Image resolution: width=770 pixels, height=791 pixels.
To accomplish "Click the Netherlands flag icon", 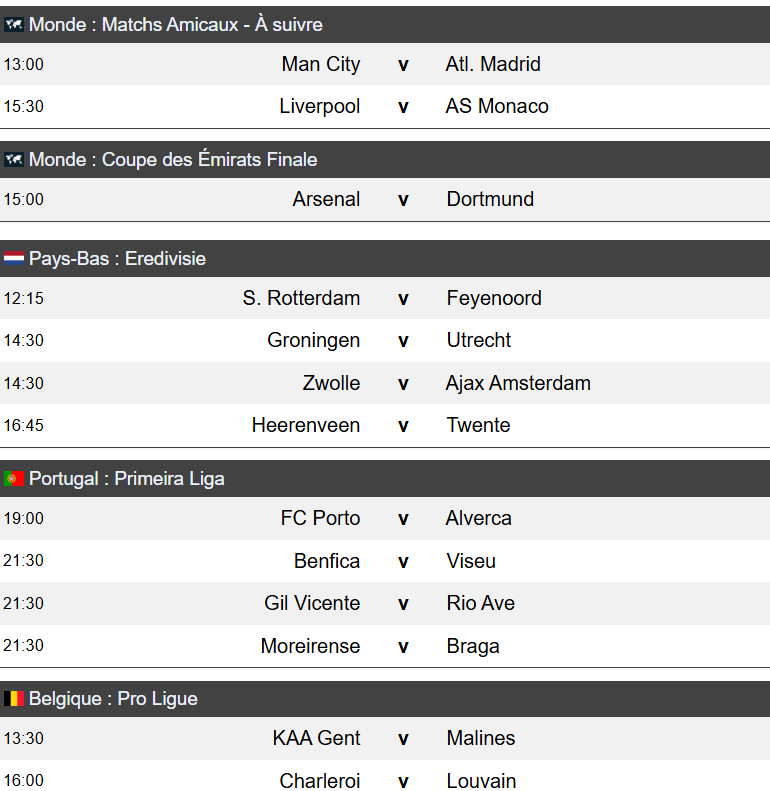I will point(14,258).
